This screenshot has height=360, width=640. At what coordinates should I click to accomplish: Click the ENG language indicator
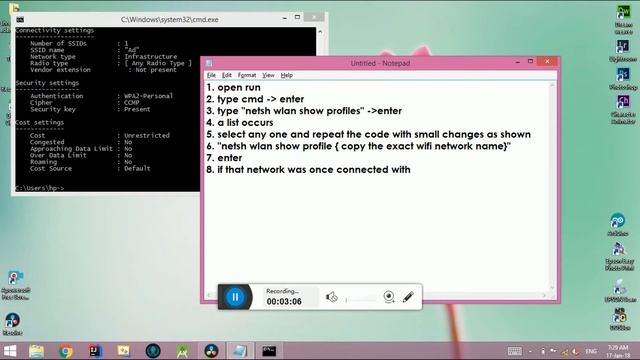coord(591,351)
